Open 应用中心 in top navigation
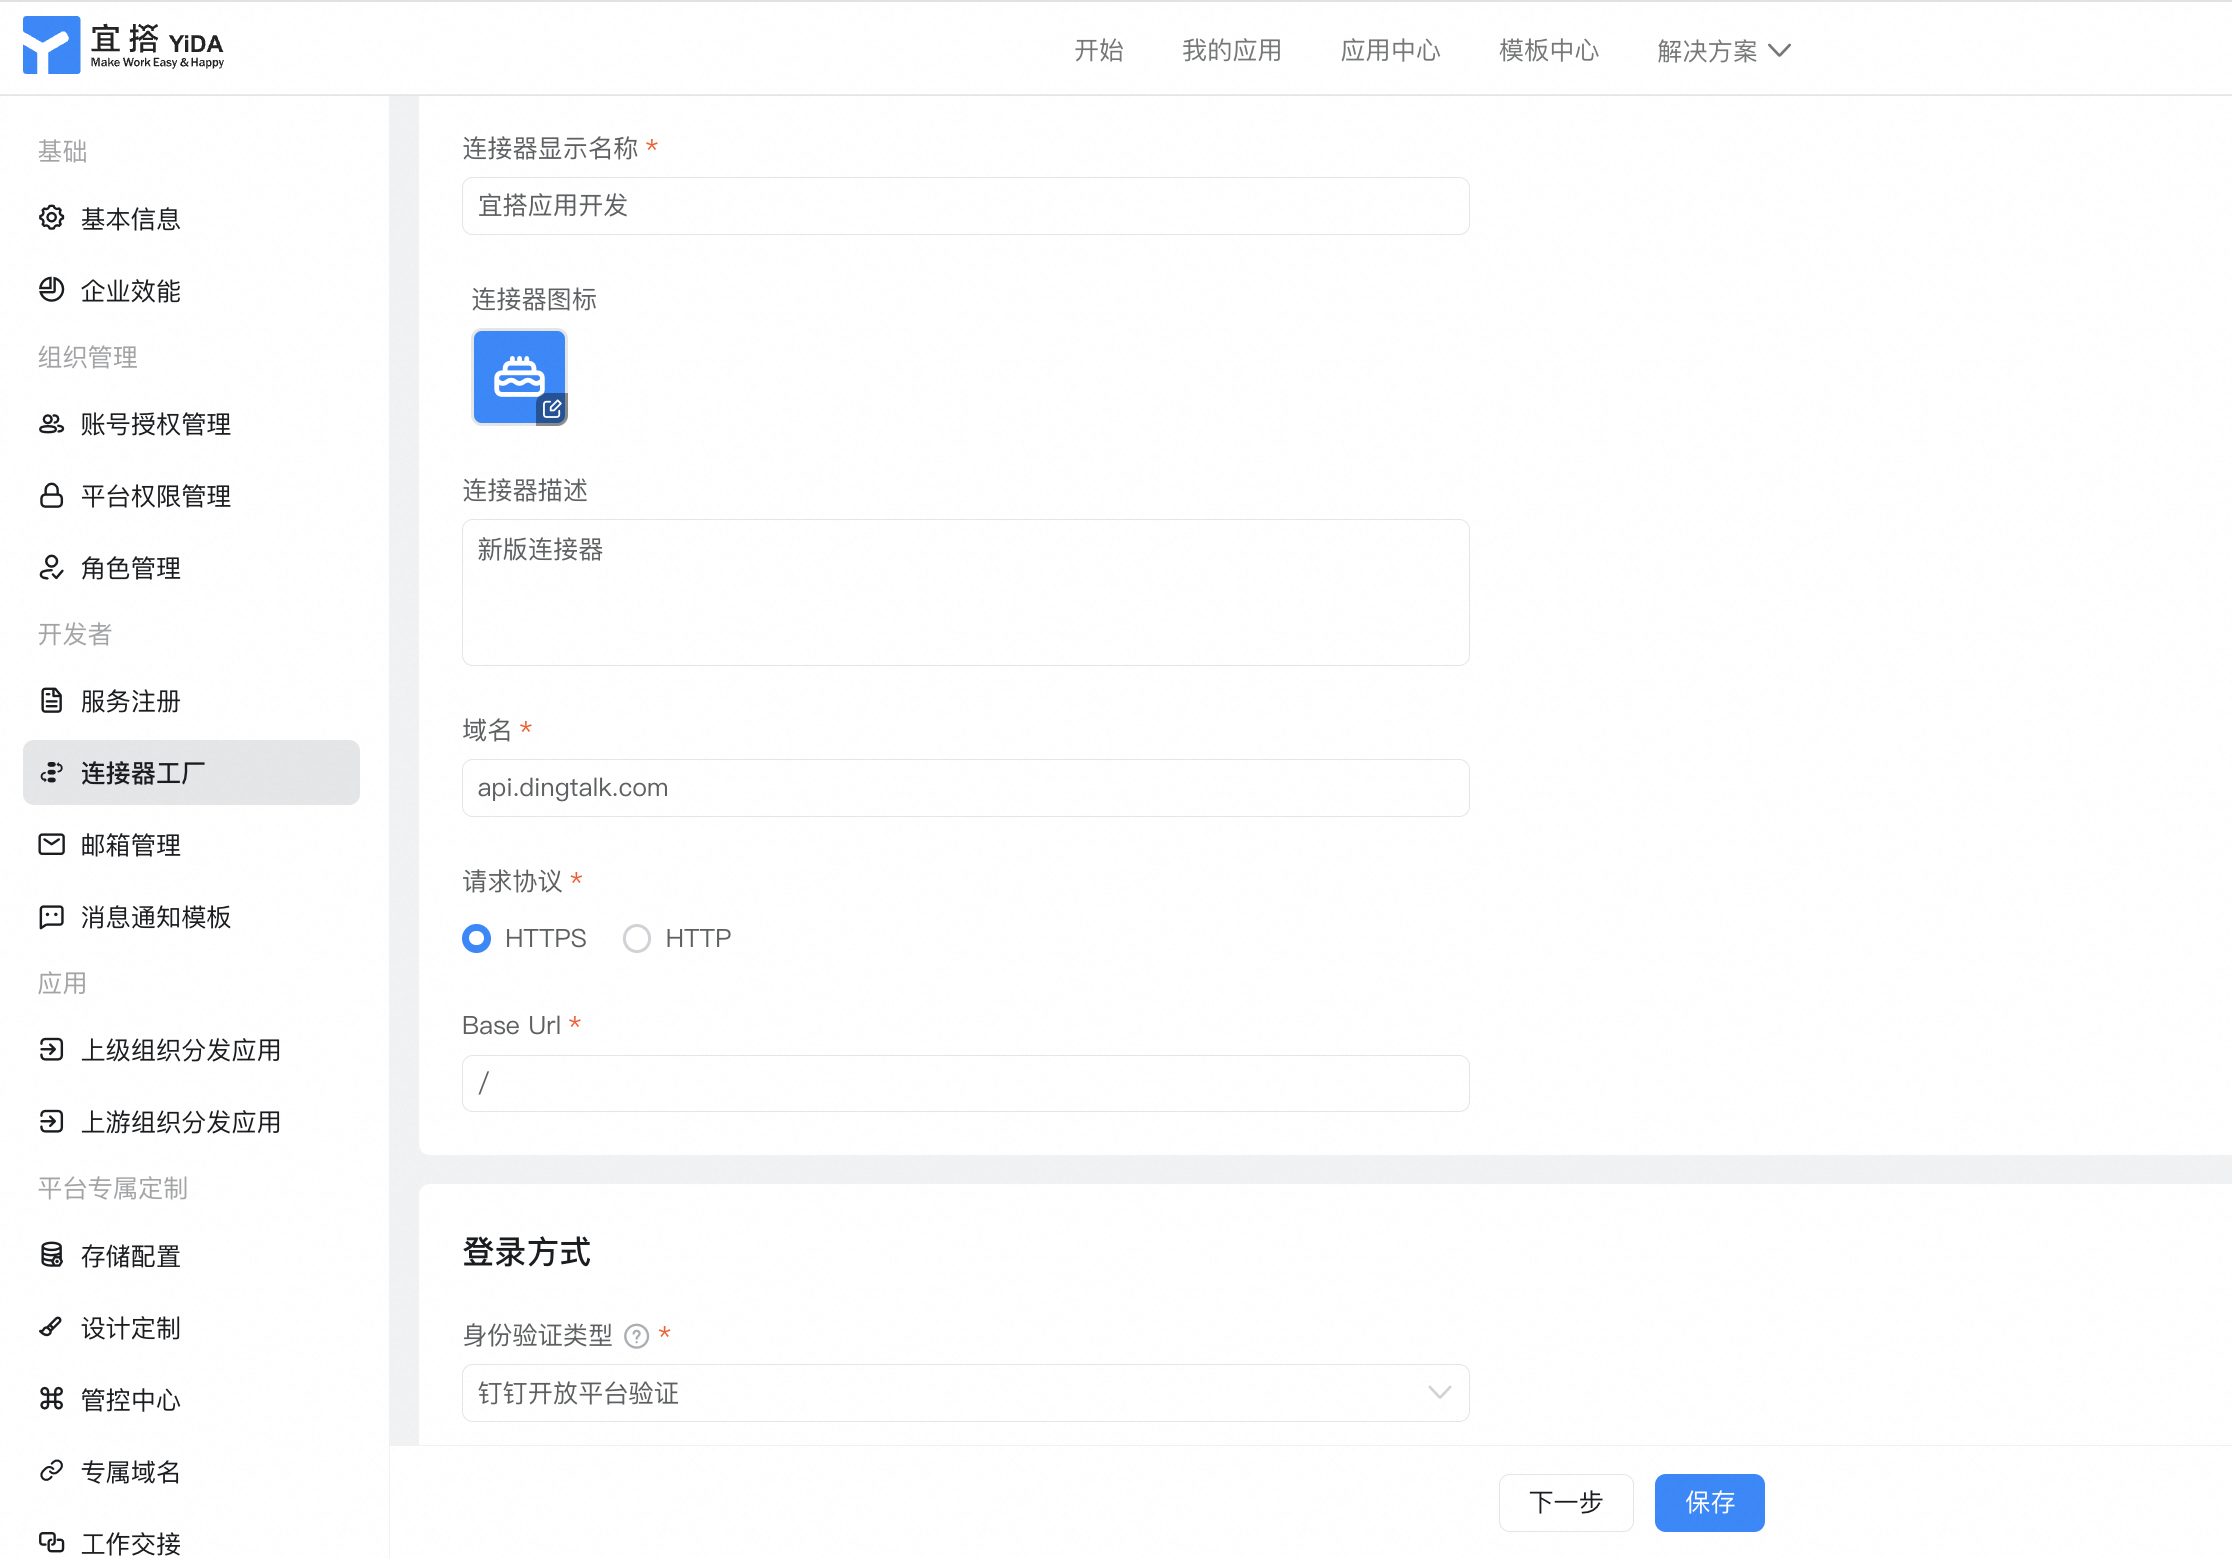Screen dimensions: 2232x1558 pos(1390,50)
